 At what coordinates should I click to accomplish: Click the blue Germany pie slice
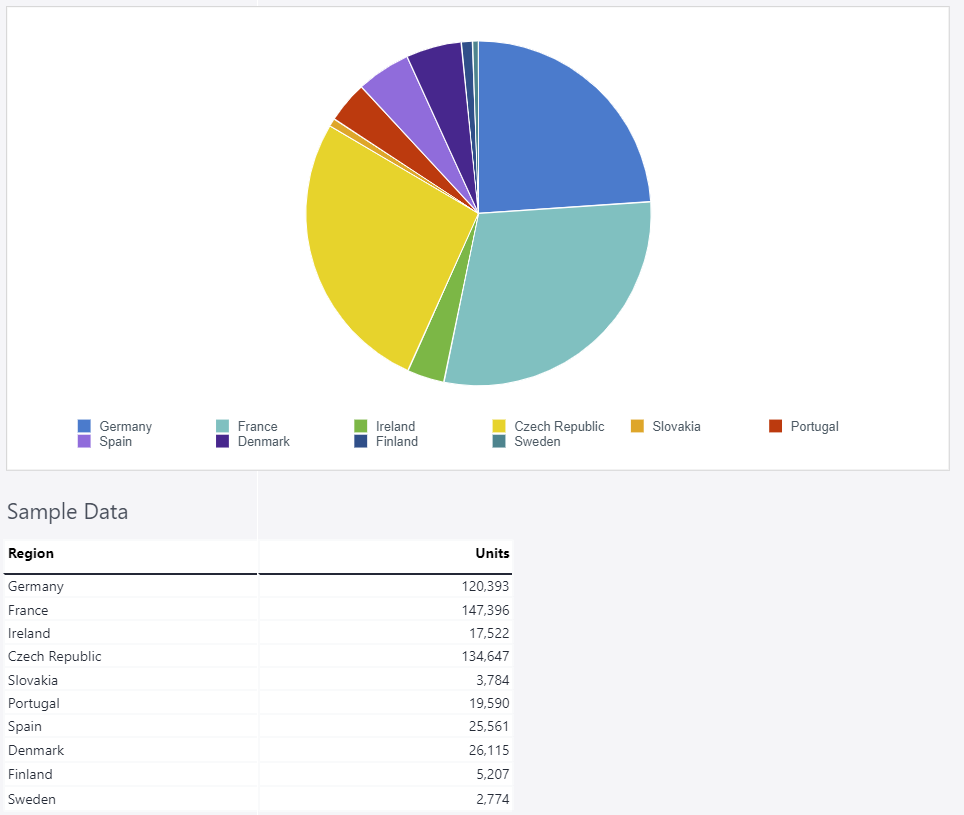(x=560, y=130)
